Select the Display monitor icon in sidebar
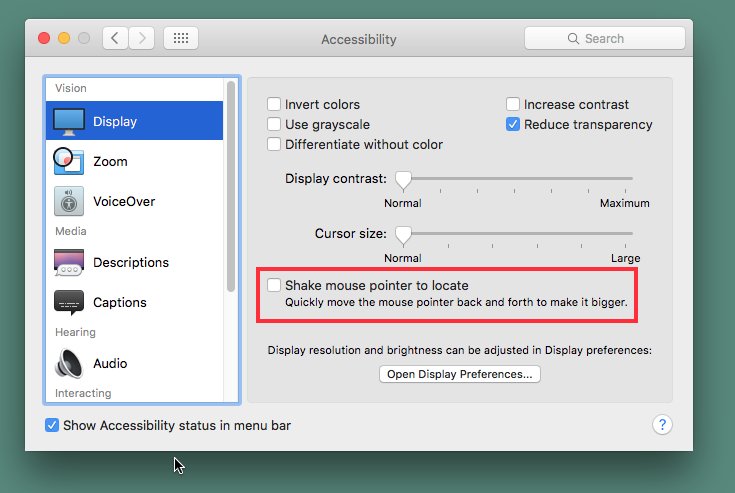 coord(69,121)
